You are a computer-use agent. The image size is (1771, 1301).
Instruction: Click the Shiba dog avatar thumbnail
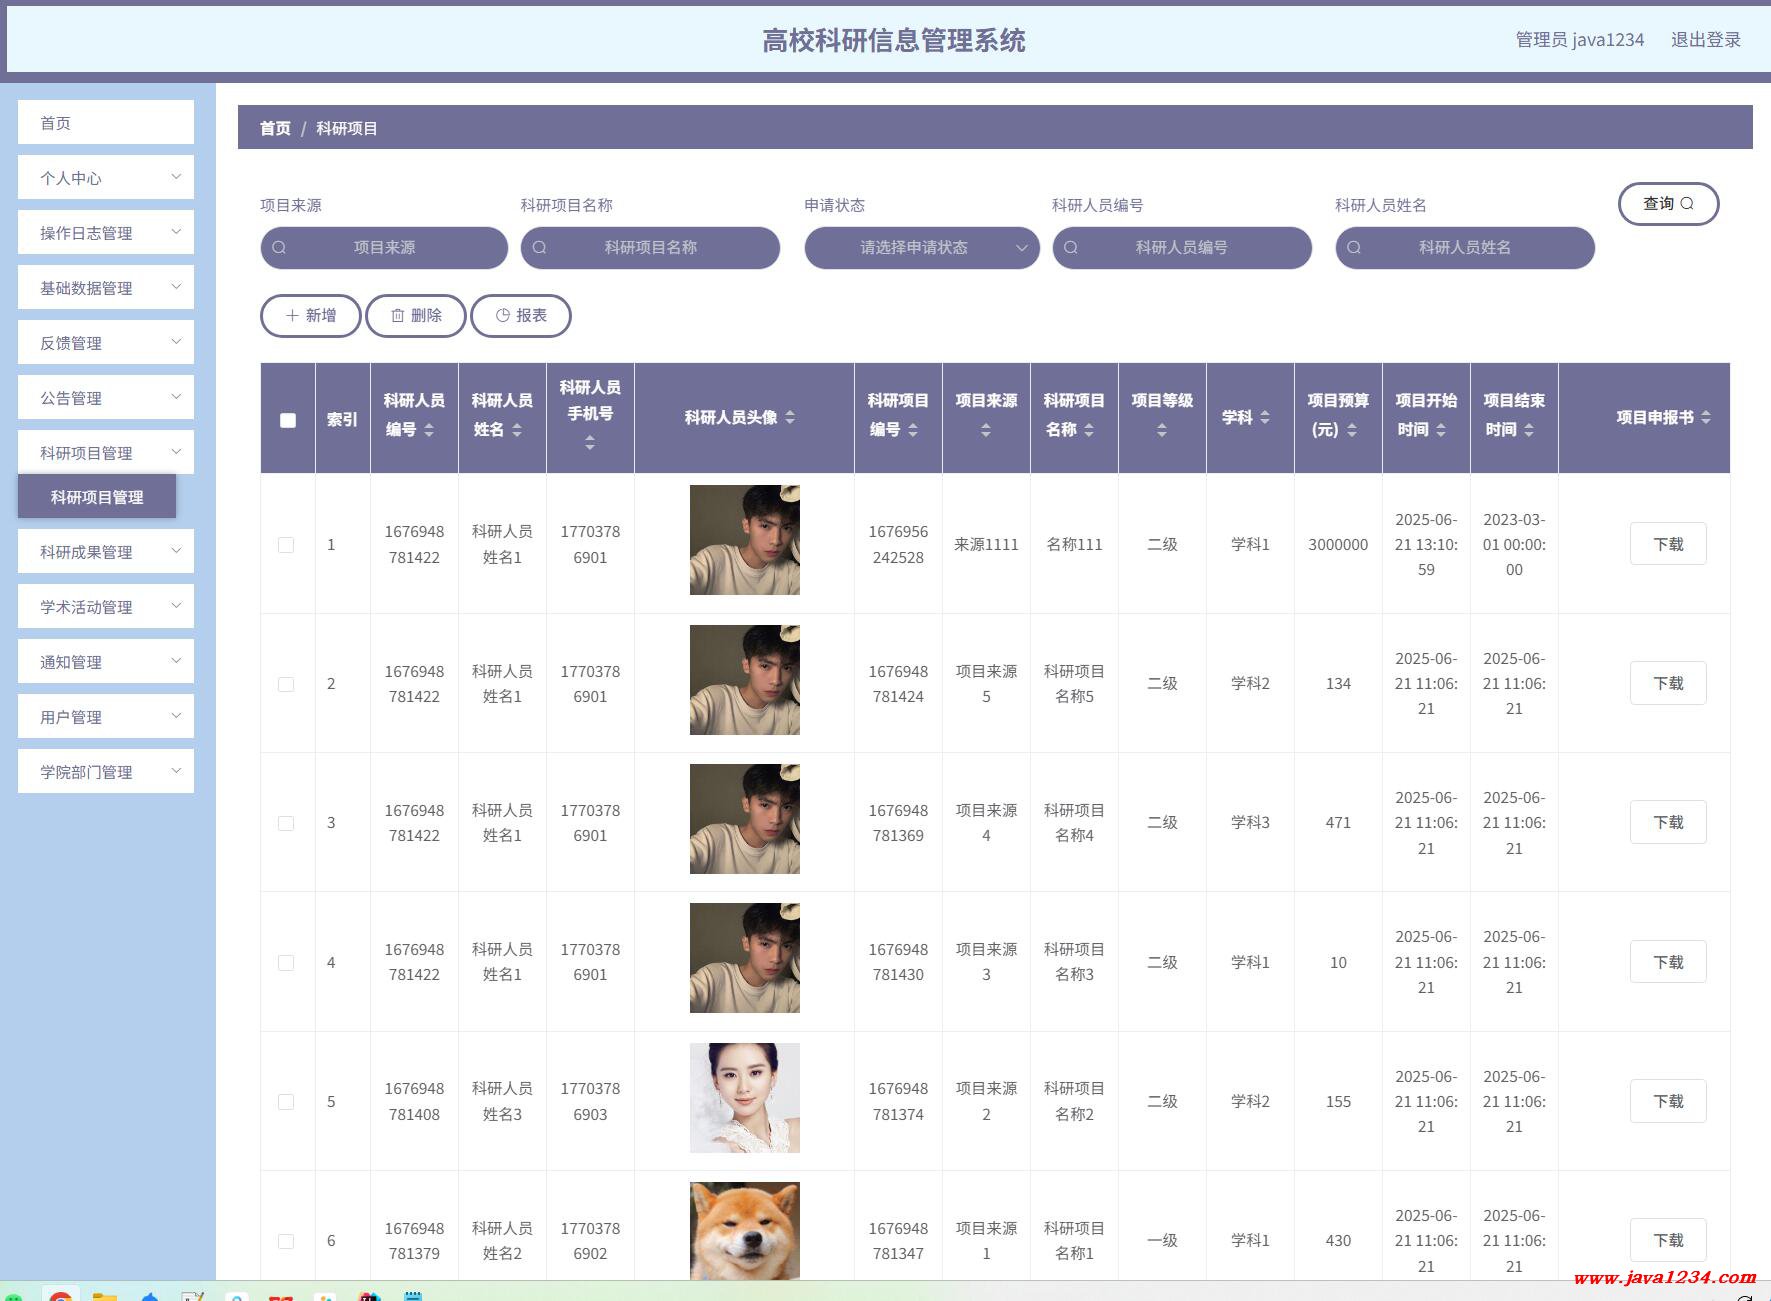pyautogui.click(x=745, y=1231)
